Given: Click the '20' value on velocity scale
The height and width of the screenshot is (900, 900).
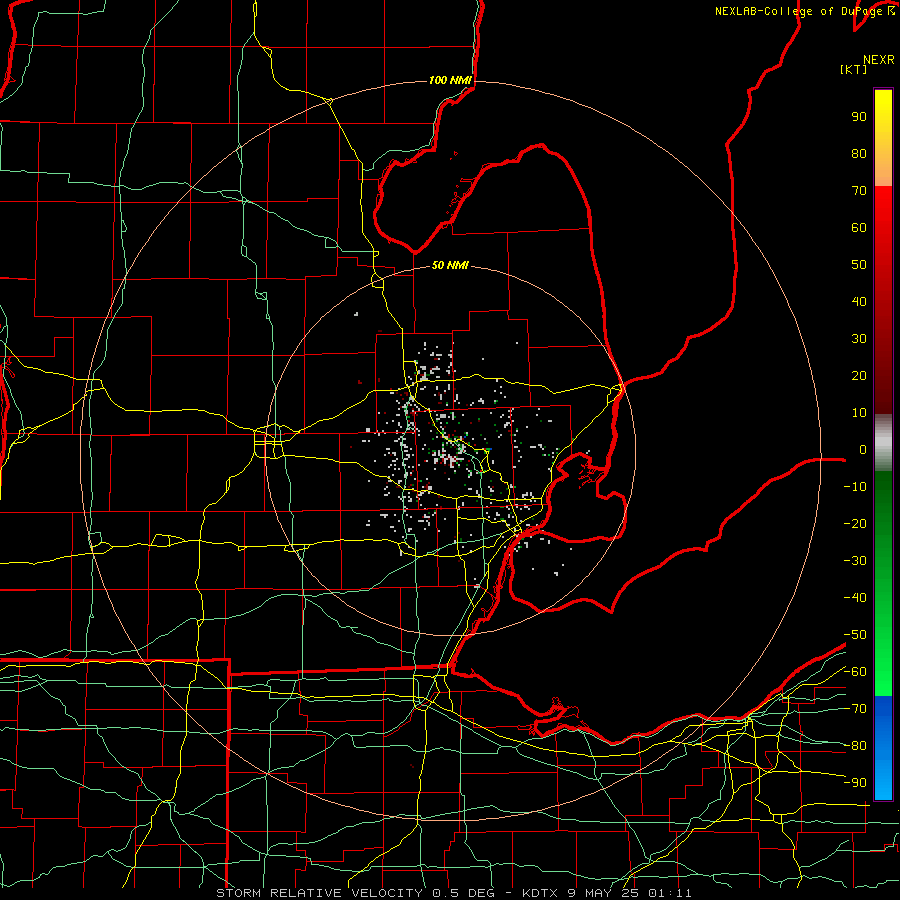Looking at the screenshot, I should pos(859,375).
